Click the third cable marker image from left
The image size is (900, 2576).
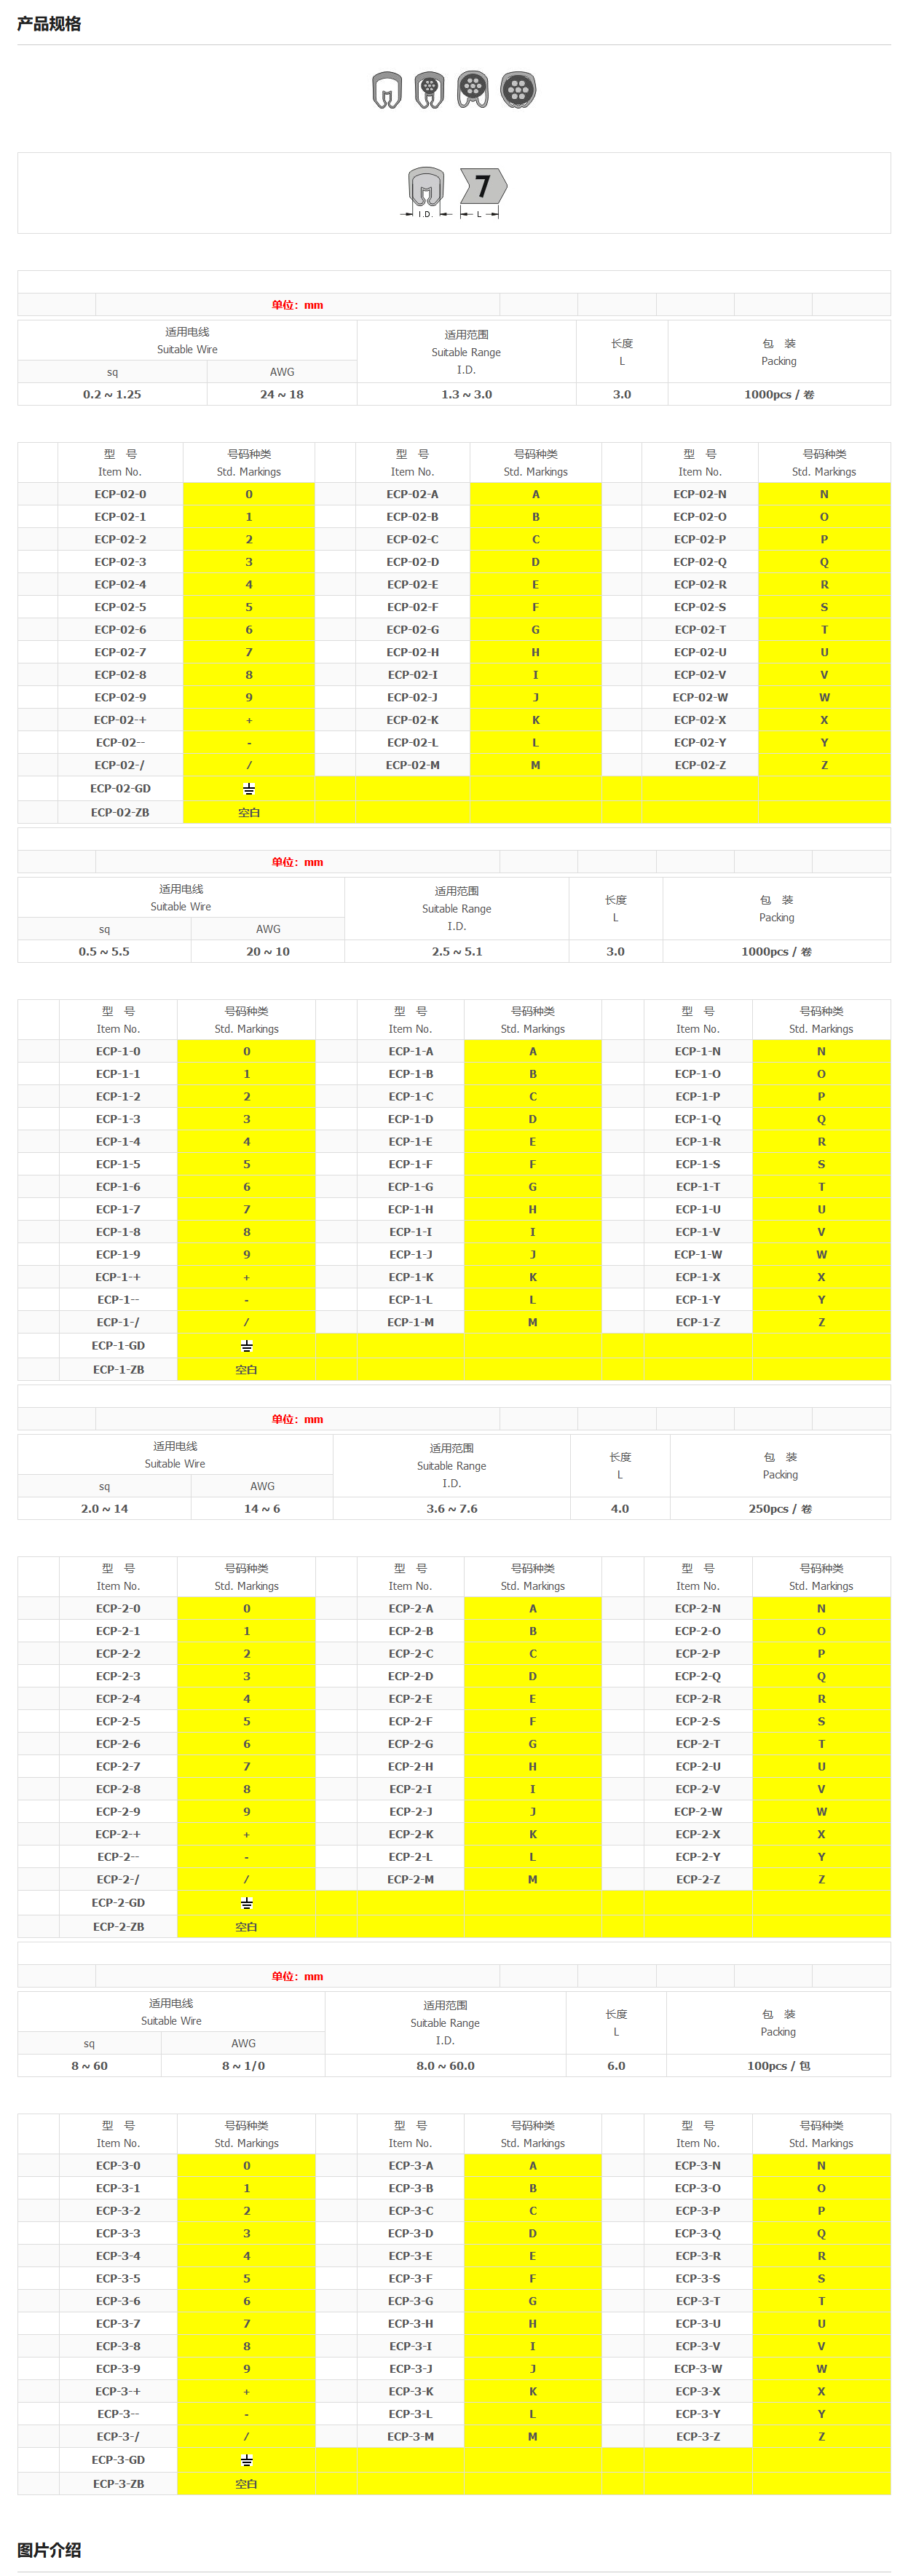(473, 90)
